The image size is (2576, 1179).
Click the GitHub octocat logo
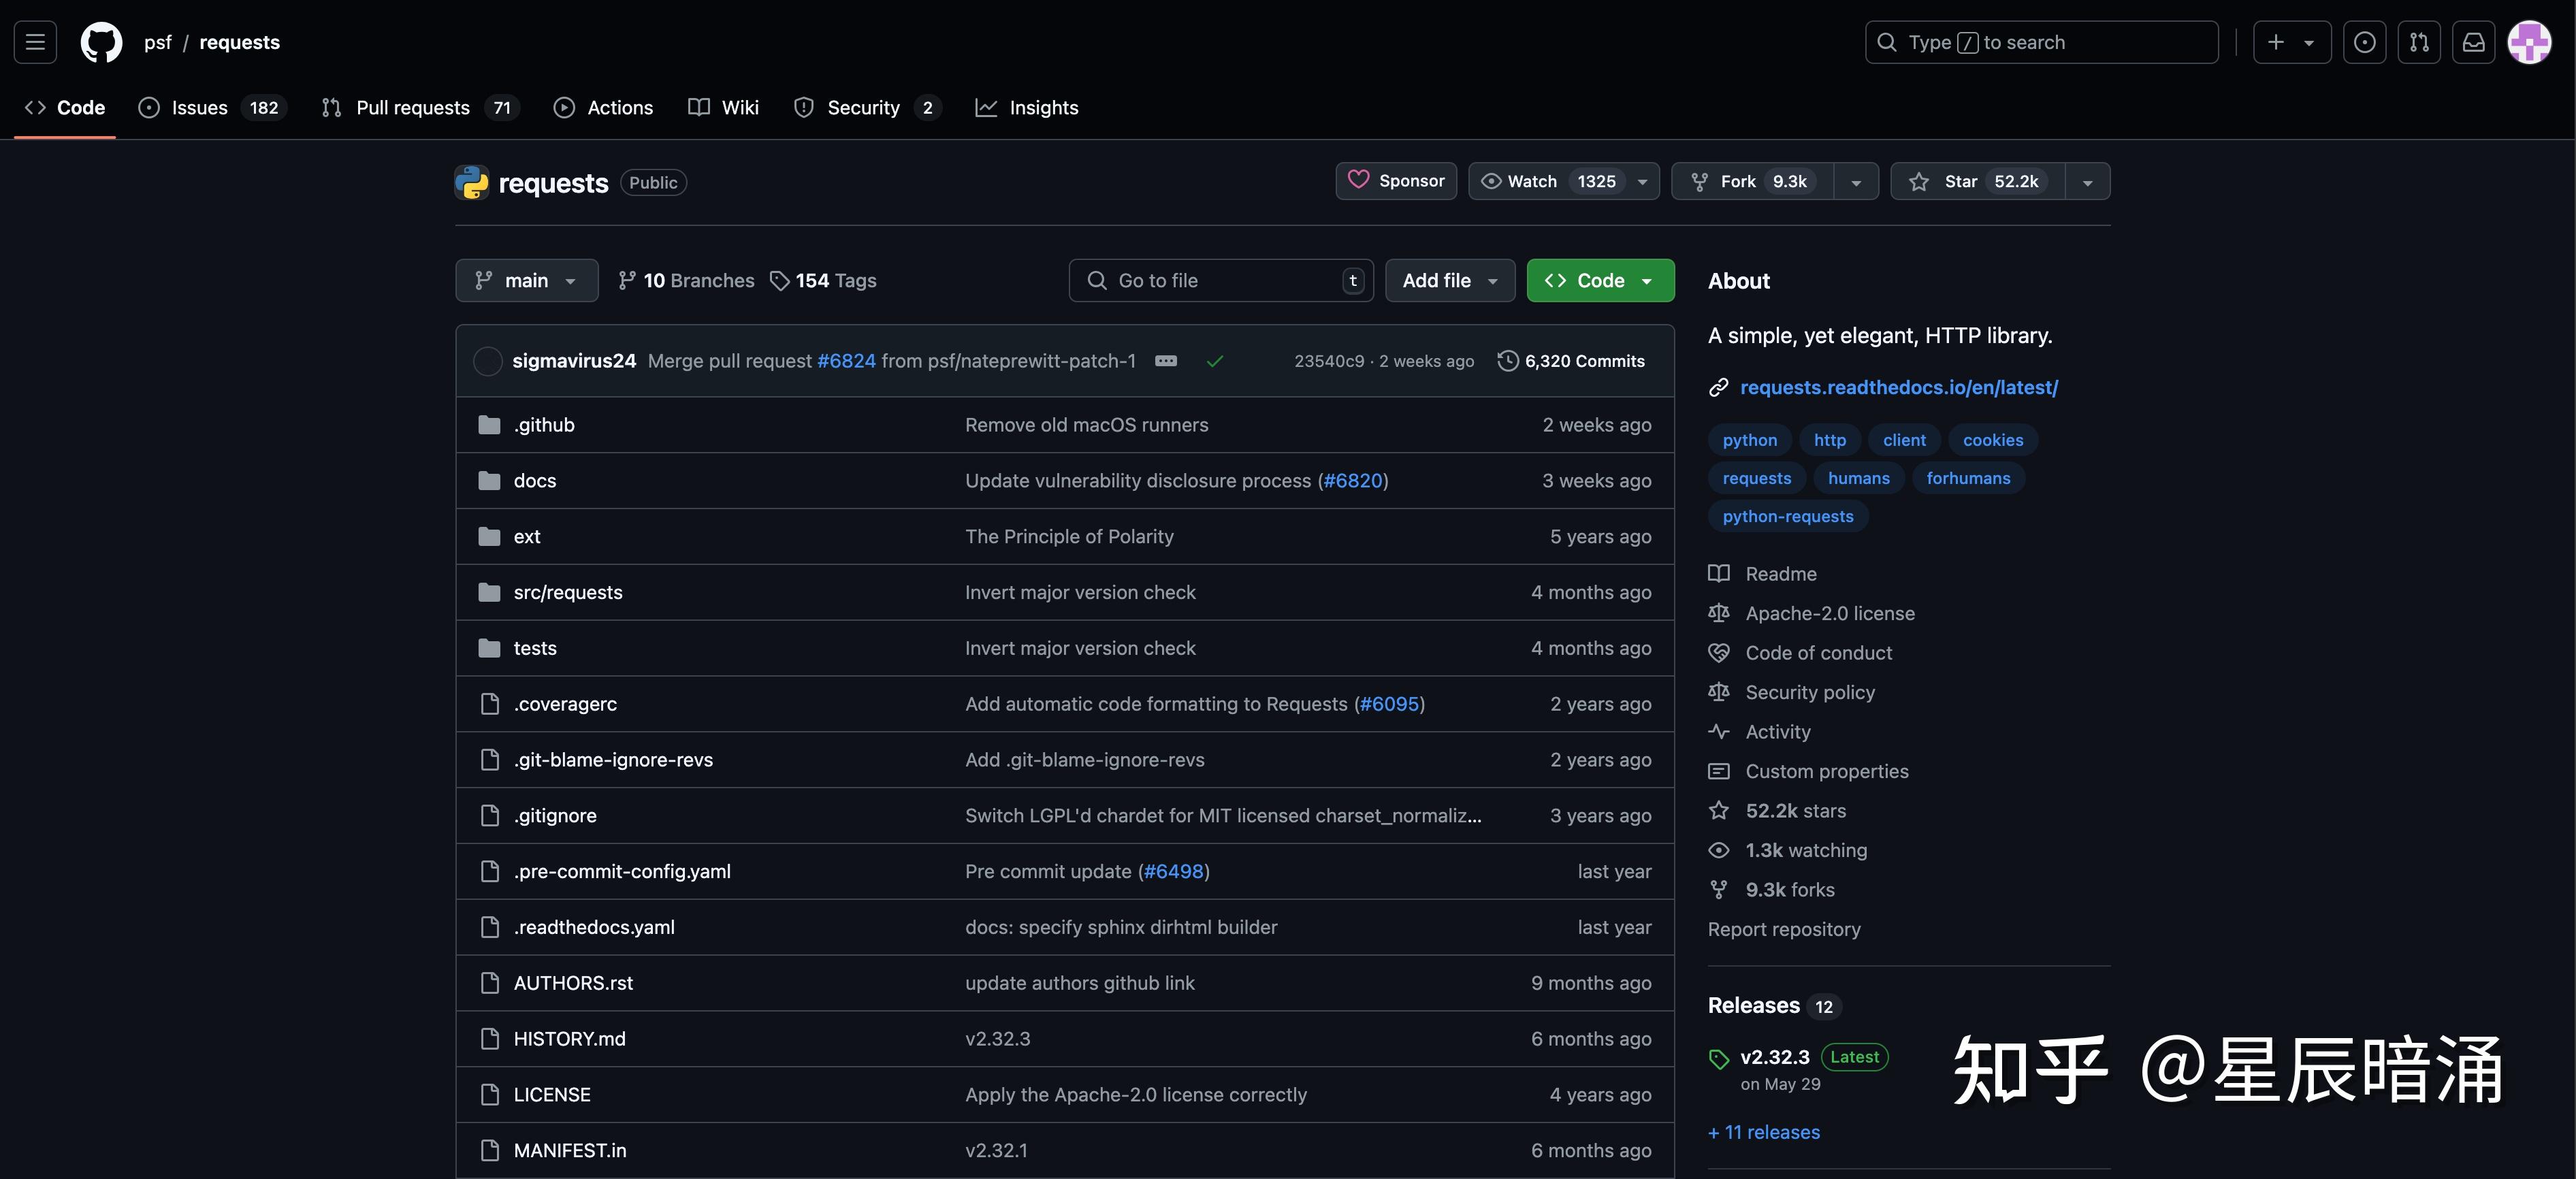click(101, 42)
